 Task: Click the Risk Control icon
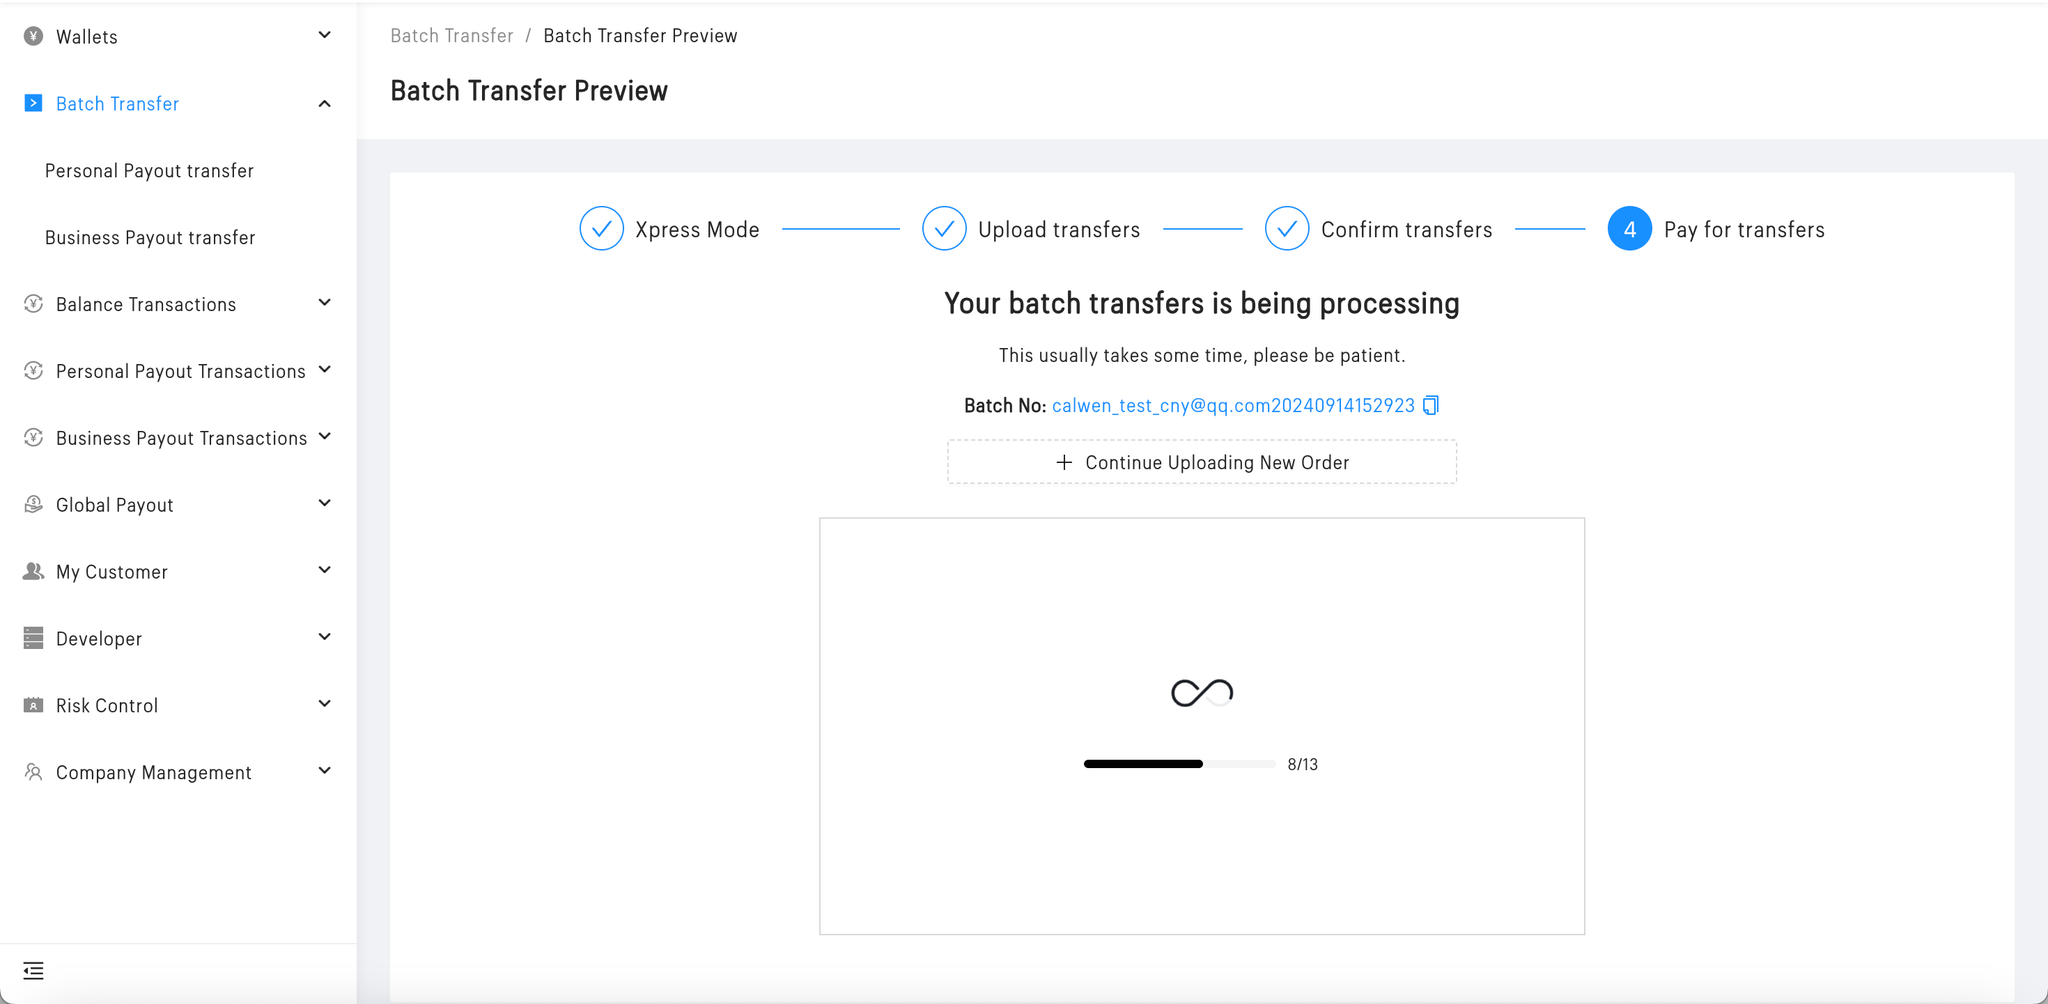33,705
